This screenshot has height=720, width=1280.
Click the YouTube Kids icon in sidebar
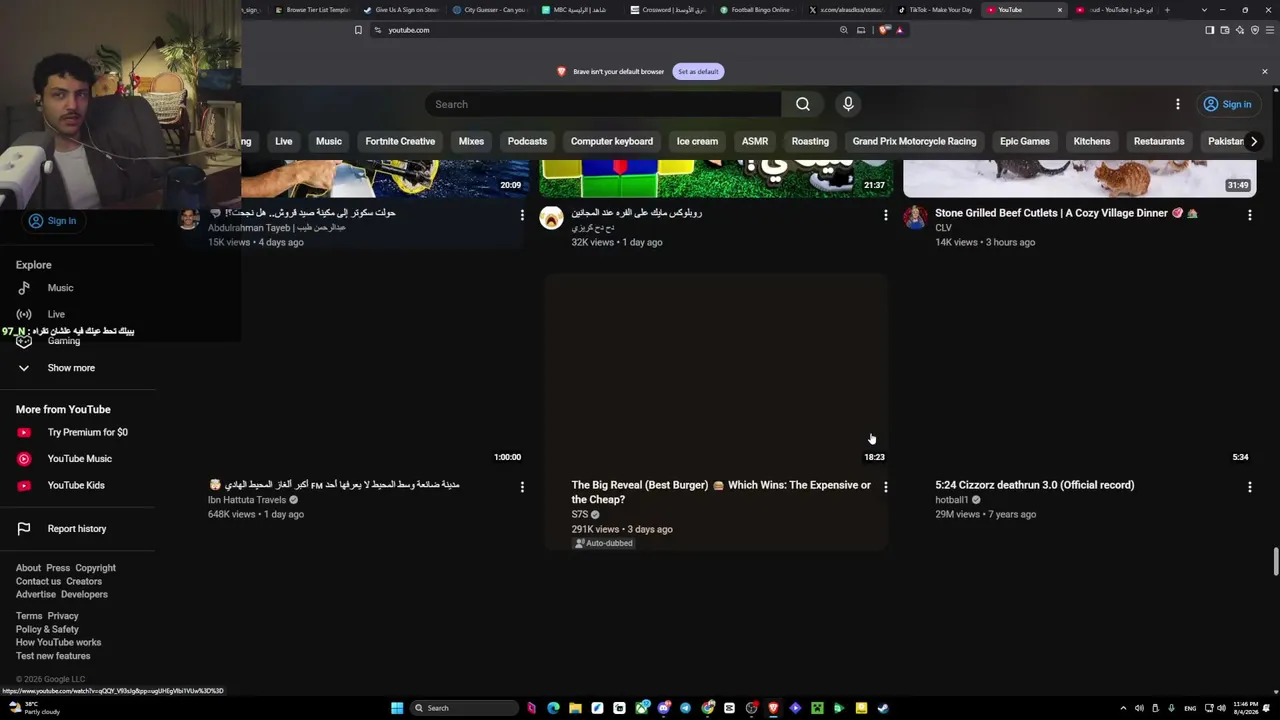(x=24, y=485)
